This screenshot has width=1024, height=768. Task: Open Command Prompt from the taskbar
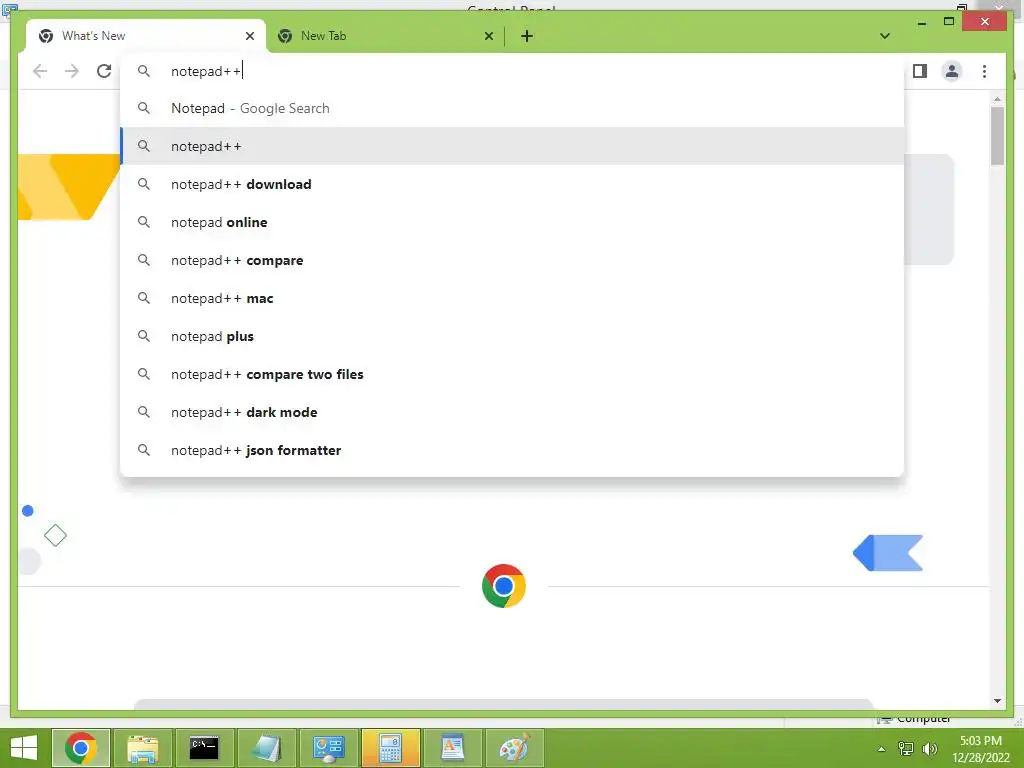(204, 748)
